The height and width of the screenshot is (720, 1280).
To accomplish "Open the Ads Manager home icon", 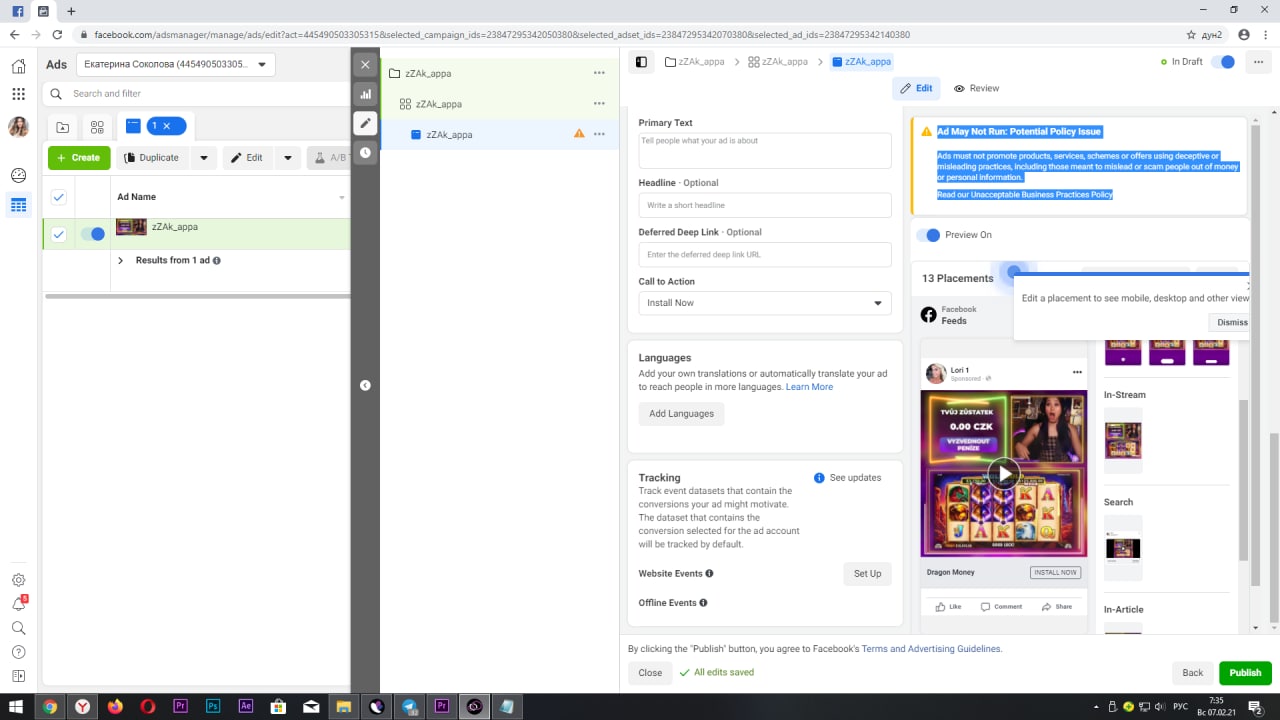I will [18, 66].
